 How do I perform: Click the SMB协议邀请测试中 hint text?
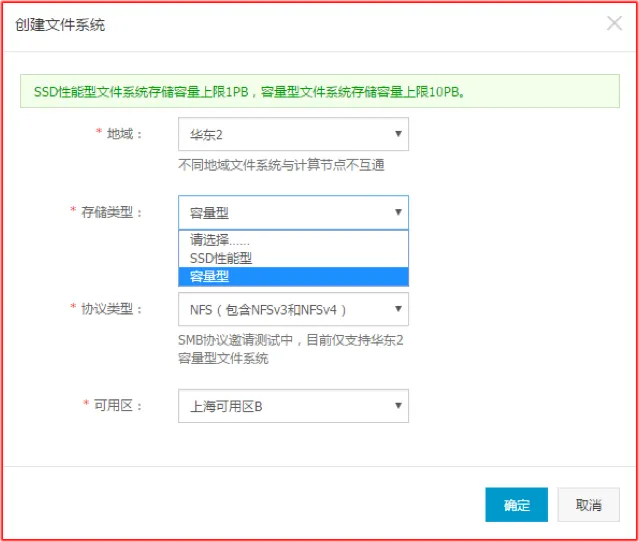(x=291, y=349)
